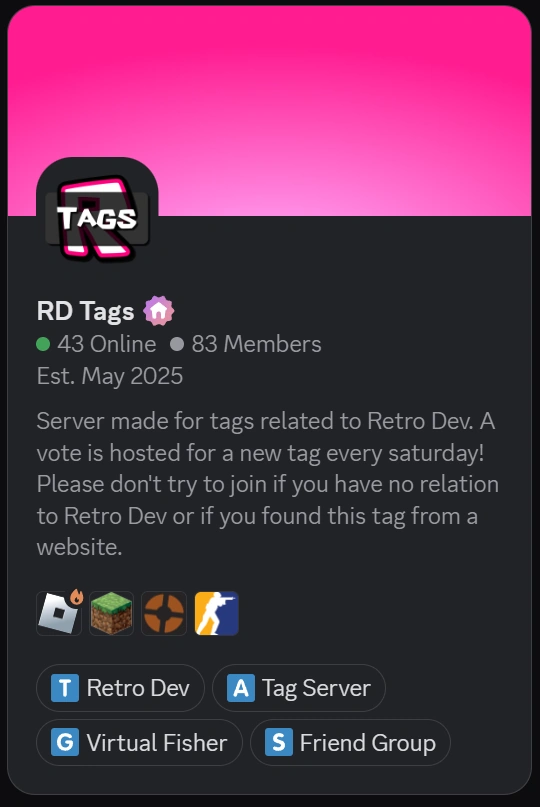Click the server description paragraph
Screen dimensions: 540x807
tap(268, 484)
